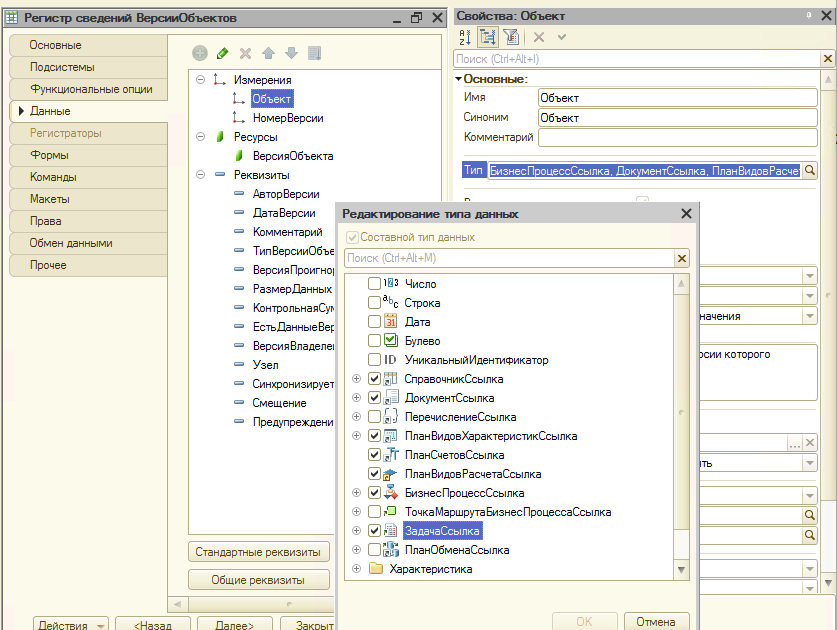This screenshot has width=837, height=630.
Task: Expand the Характеристика folder node
Action: tap(356, 569)
